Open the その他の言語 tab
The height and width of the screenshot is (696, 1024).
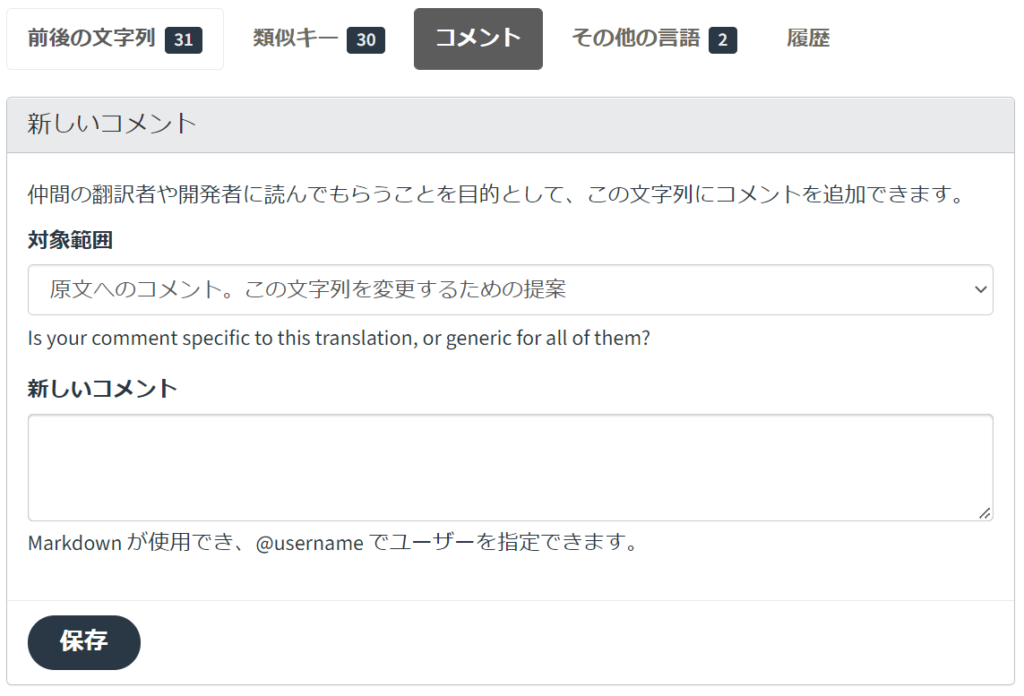click(654, 39)
